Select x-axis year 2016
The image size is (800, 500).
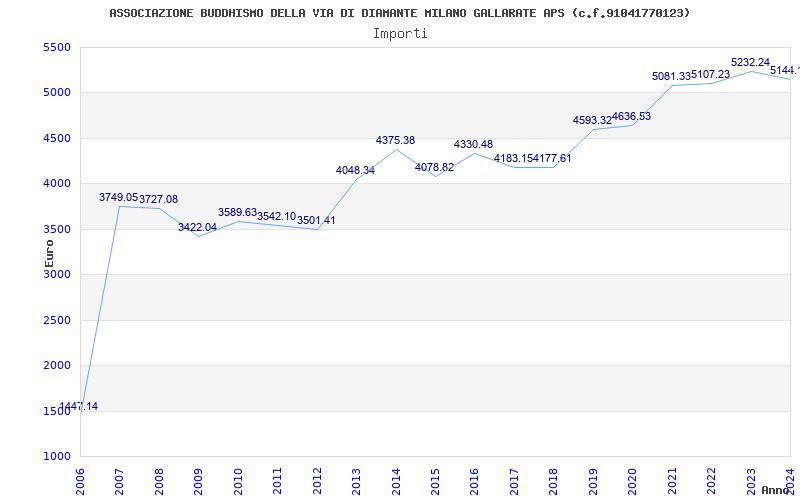(x=474, y=481)
